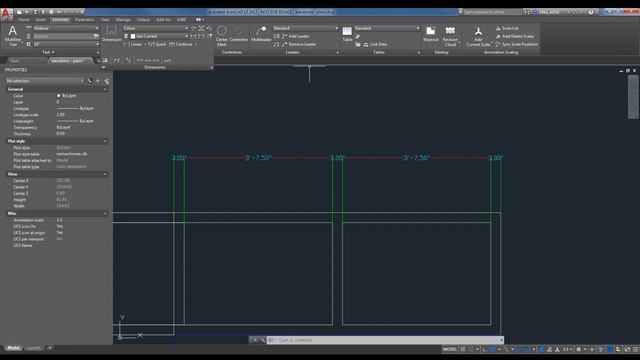Collapse the General properties section
Viewport: 640px width, 360px height.
click(x=105, y=89)
